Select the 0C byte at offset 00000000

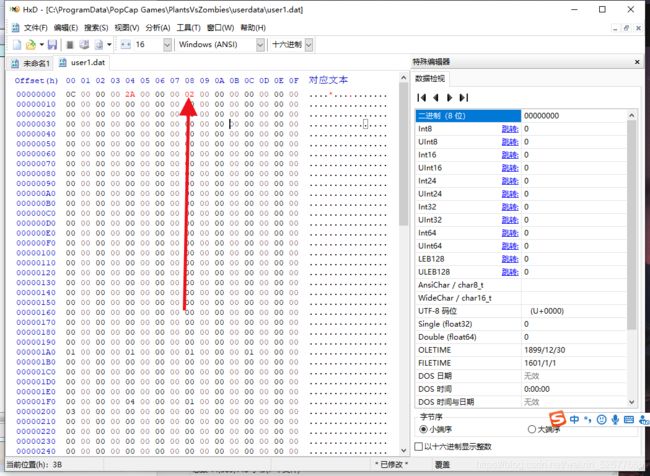[71, 94]
